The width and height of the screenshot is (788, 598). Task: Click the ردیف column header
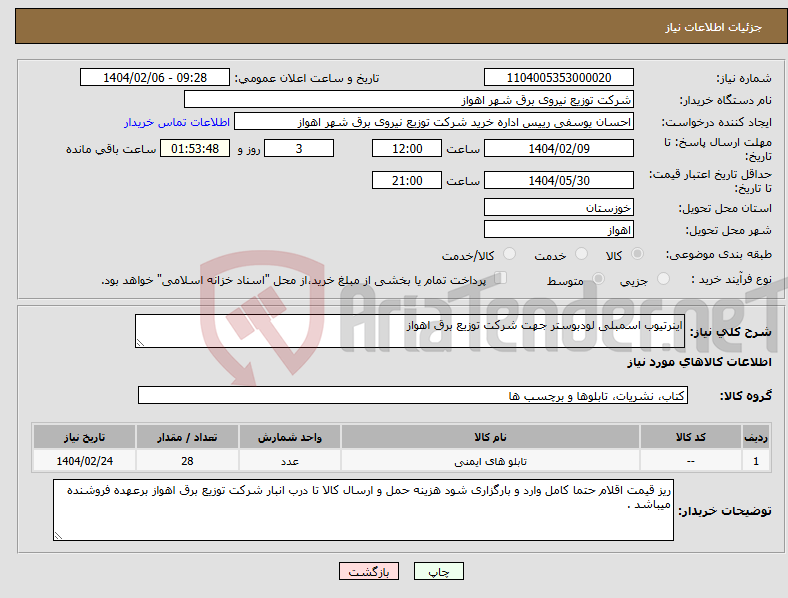756,437
